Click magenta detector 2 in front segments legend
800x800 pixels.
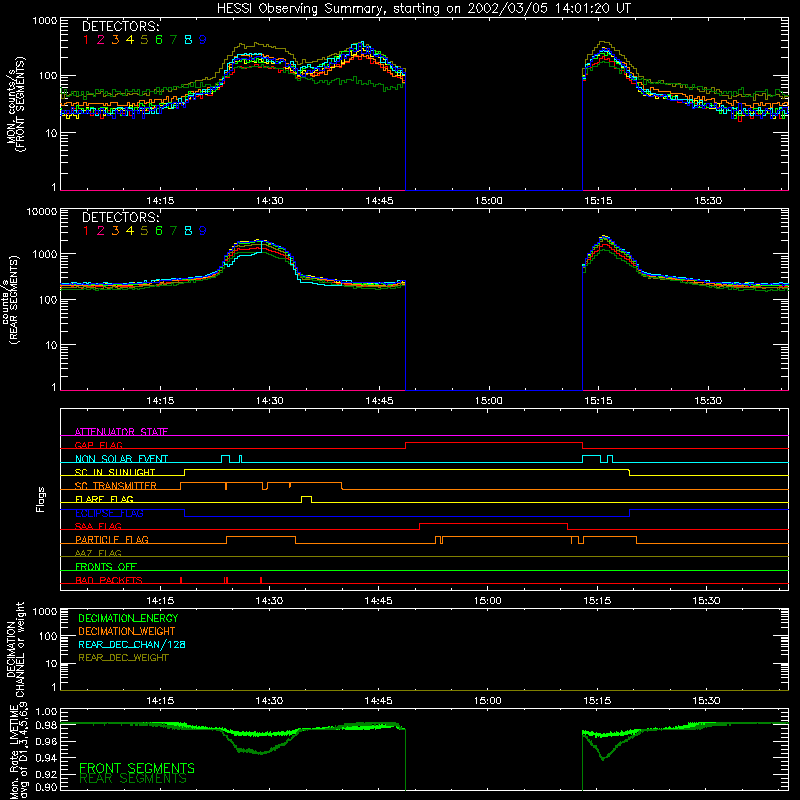pos(101,40)
